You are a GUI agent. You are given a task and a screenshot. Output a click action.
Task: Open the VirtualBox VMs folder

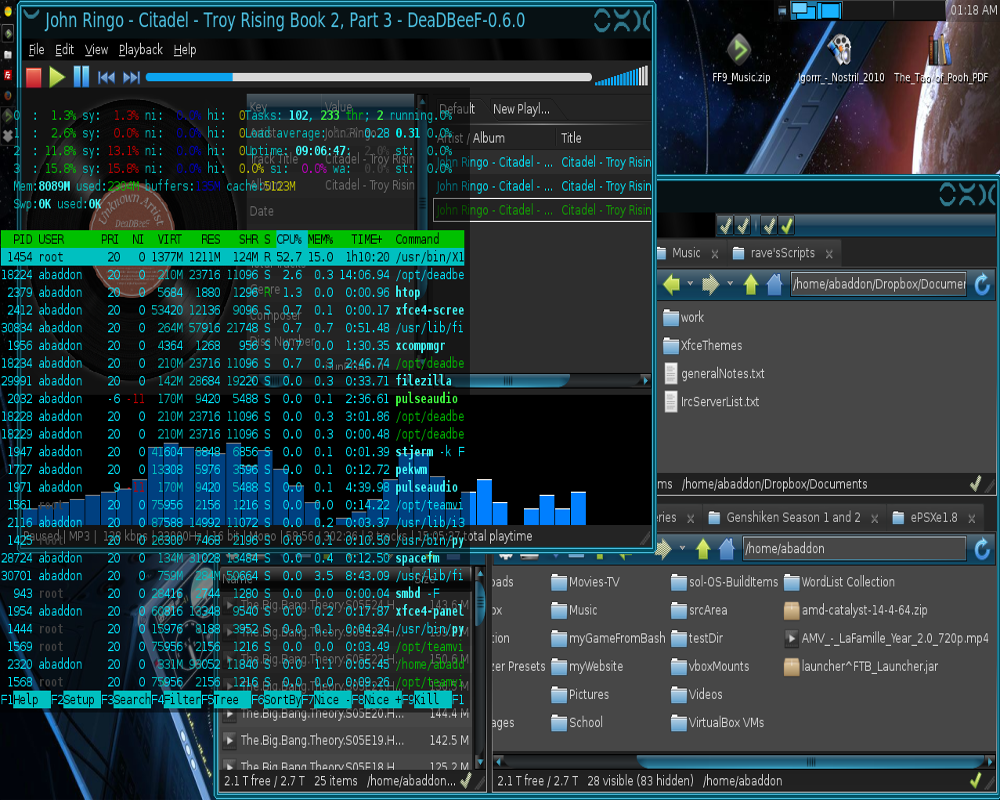[x=717, y=722]
